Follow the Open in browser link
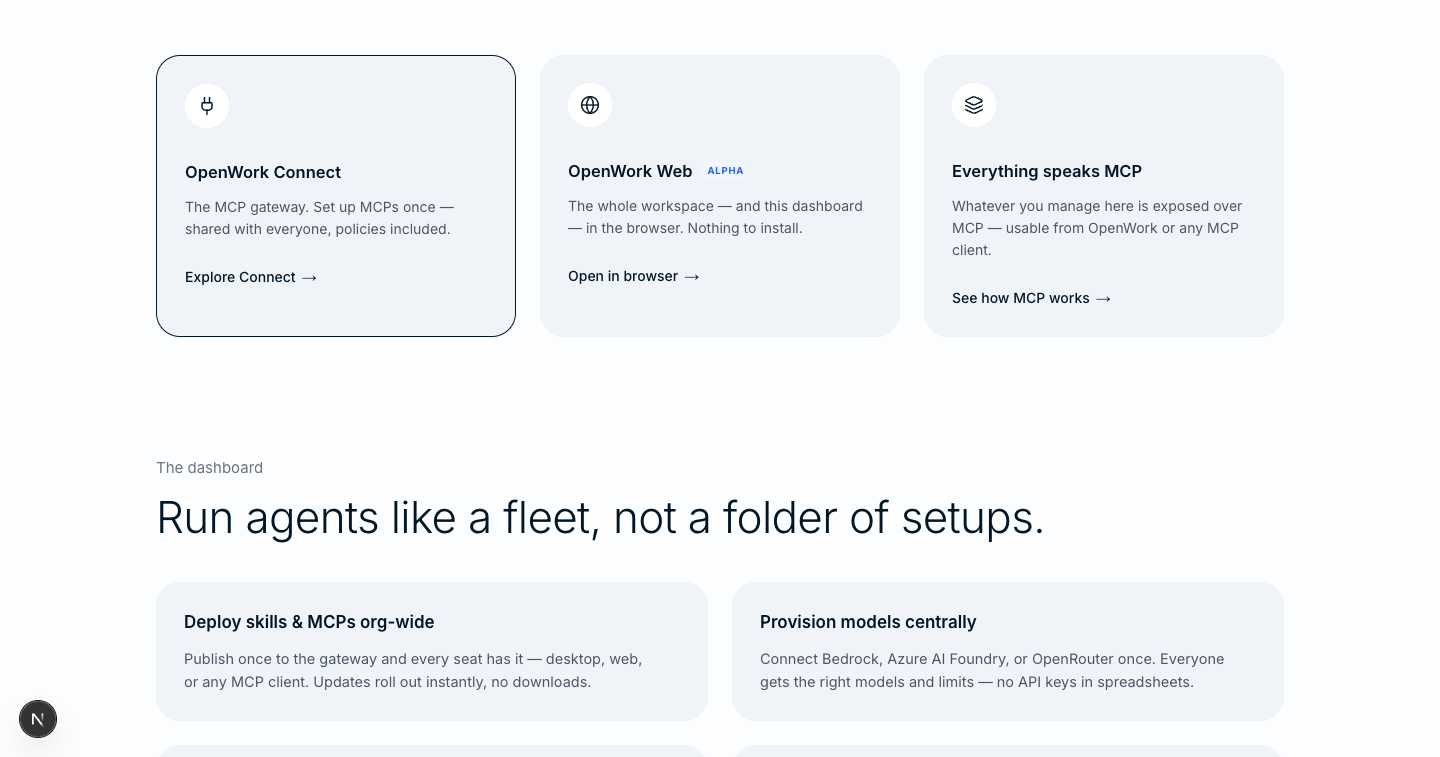 tap(634, 276)
